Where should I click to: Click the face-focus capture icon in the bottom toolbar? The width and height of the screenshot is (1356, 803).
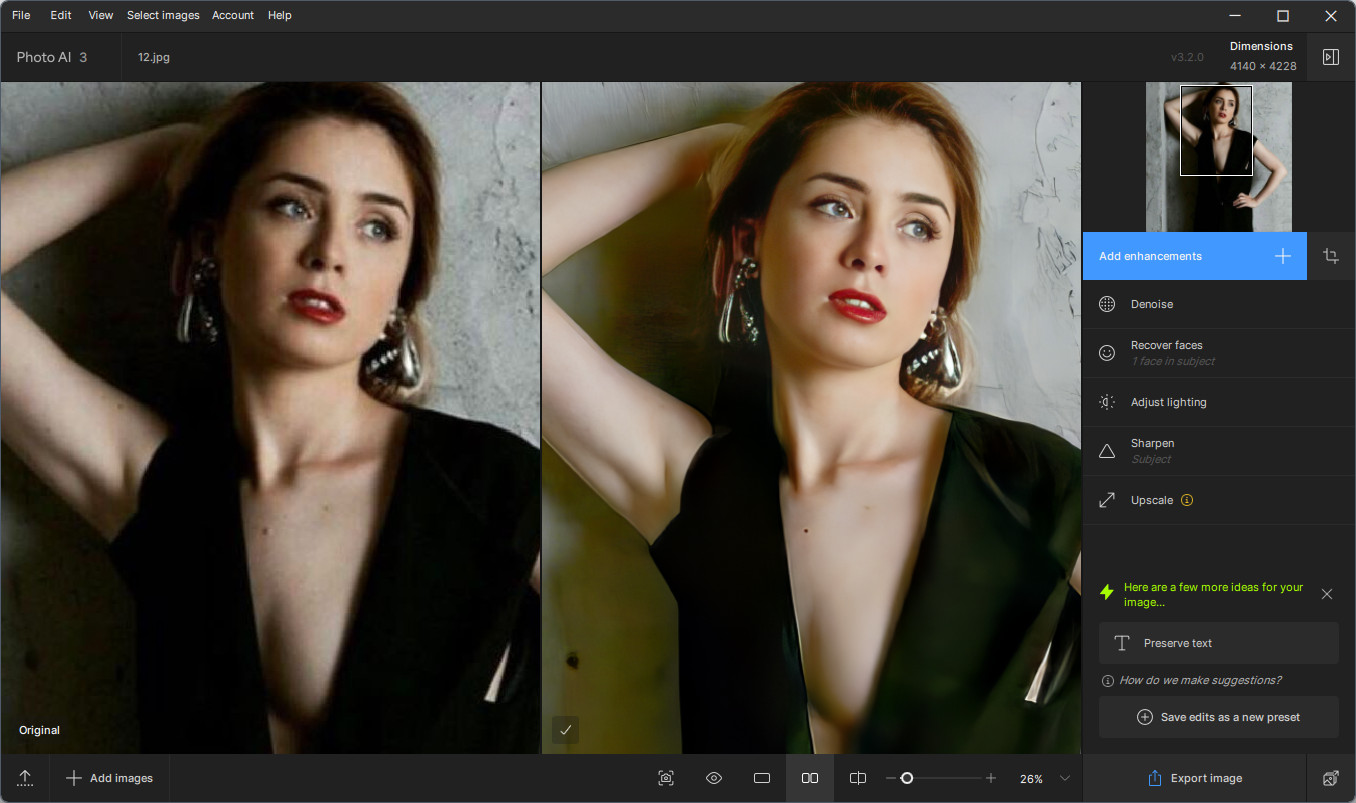tap(666, 778)
